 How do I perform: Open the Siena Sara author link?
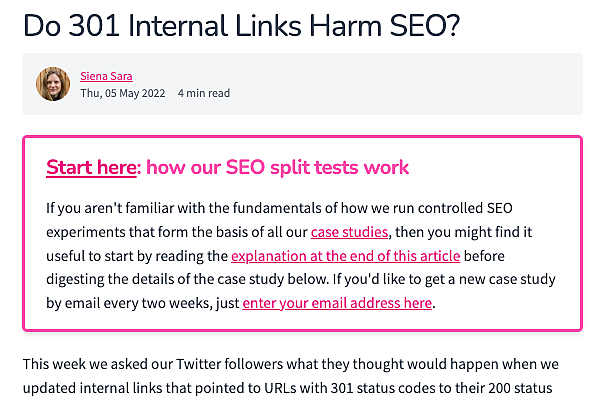coord(106,75)
